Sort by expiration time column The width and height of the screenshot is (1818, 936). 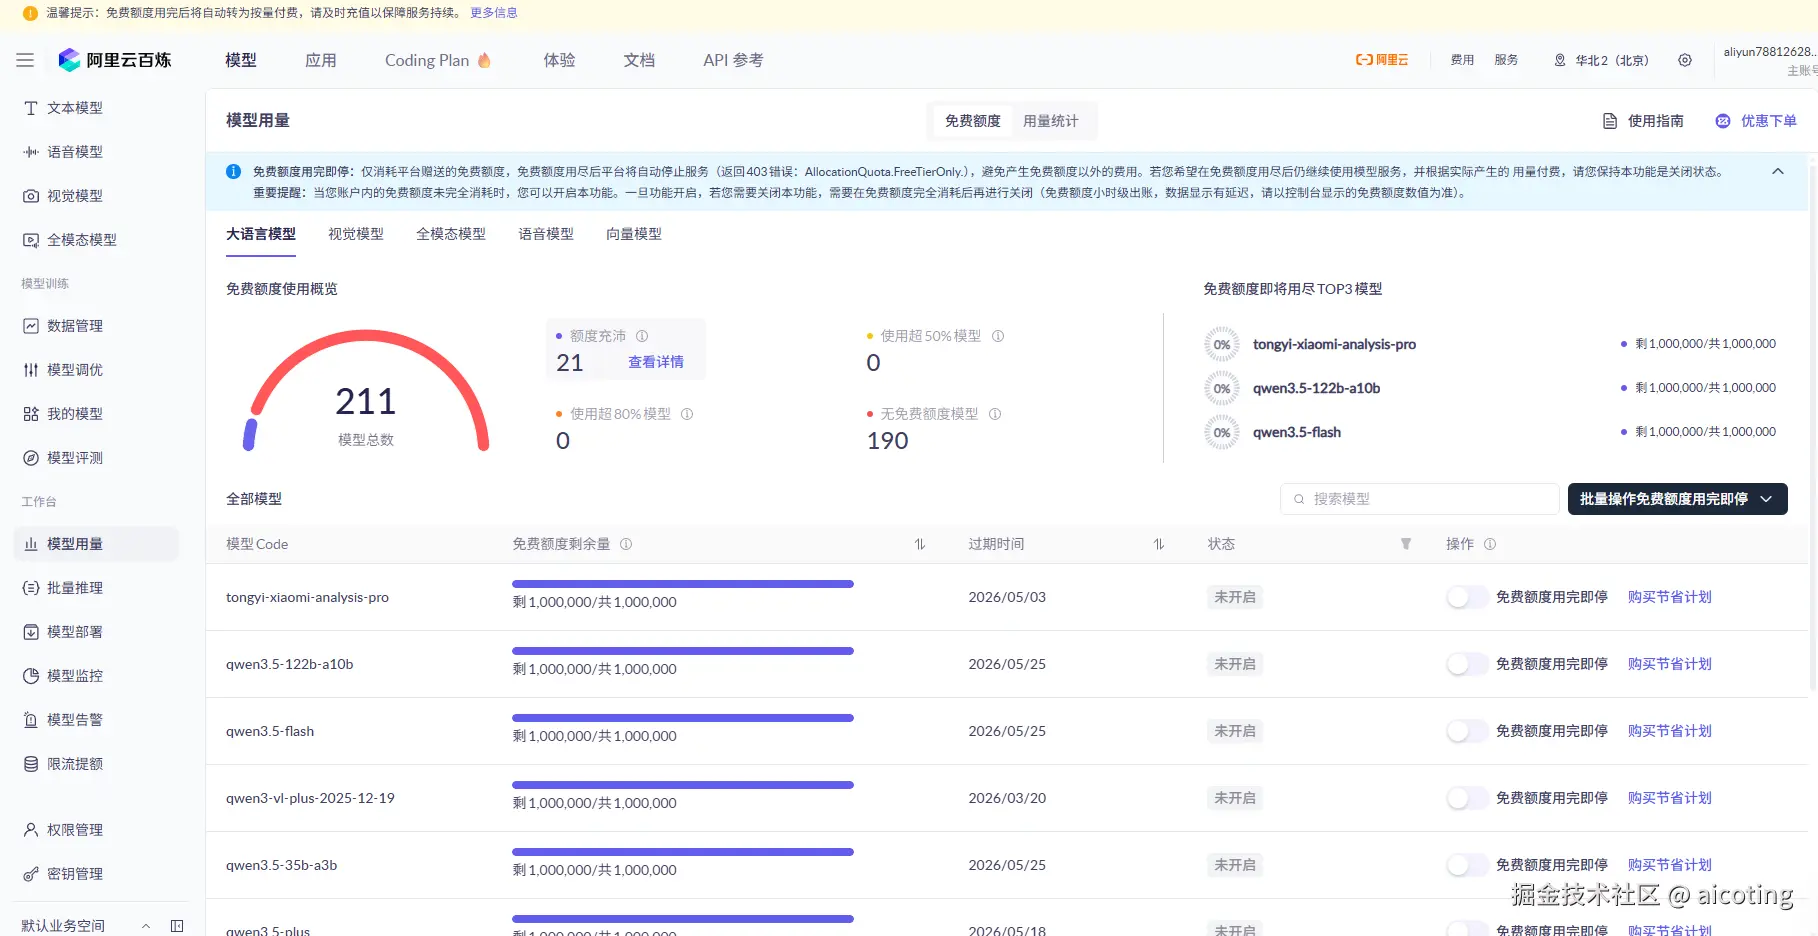(1159, 544)
